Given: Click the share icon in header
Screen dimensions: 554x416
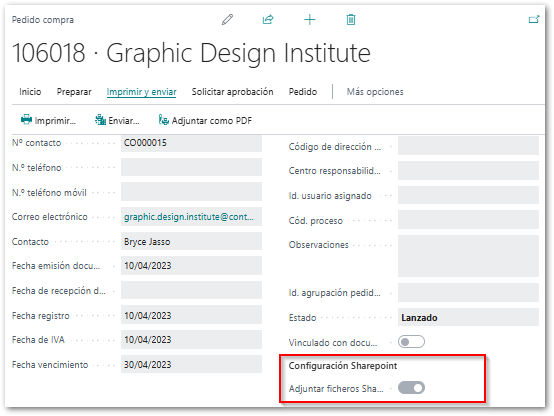Looking at the screenshot, I should [268, 19].
